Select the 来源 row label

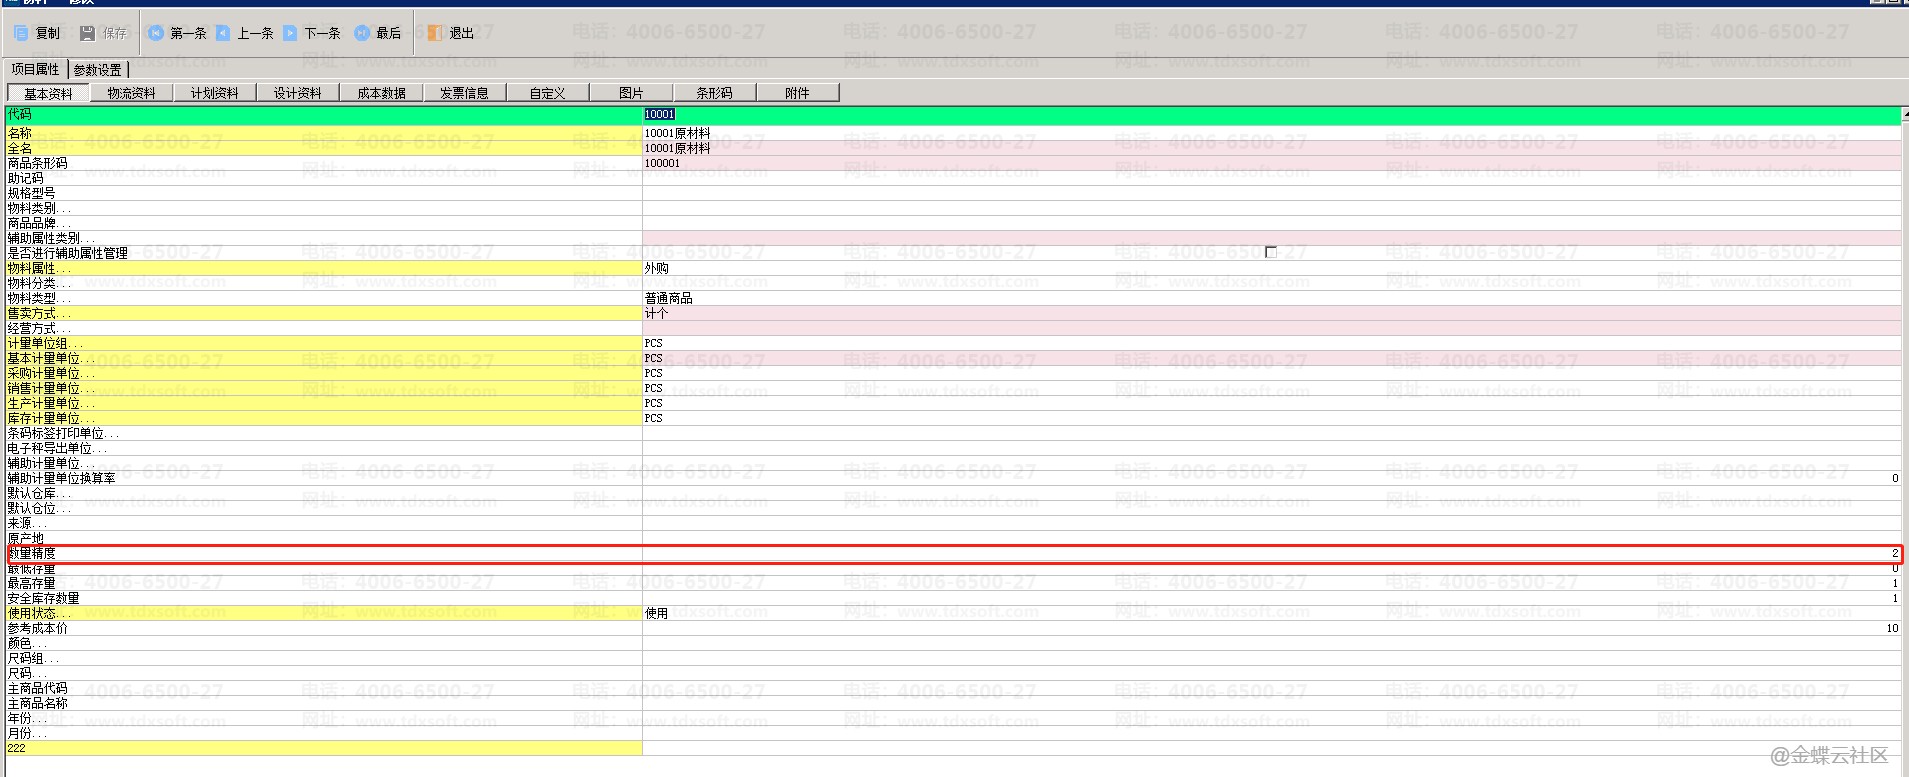coord(28,523)
